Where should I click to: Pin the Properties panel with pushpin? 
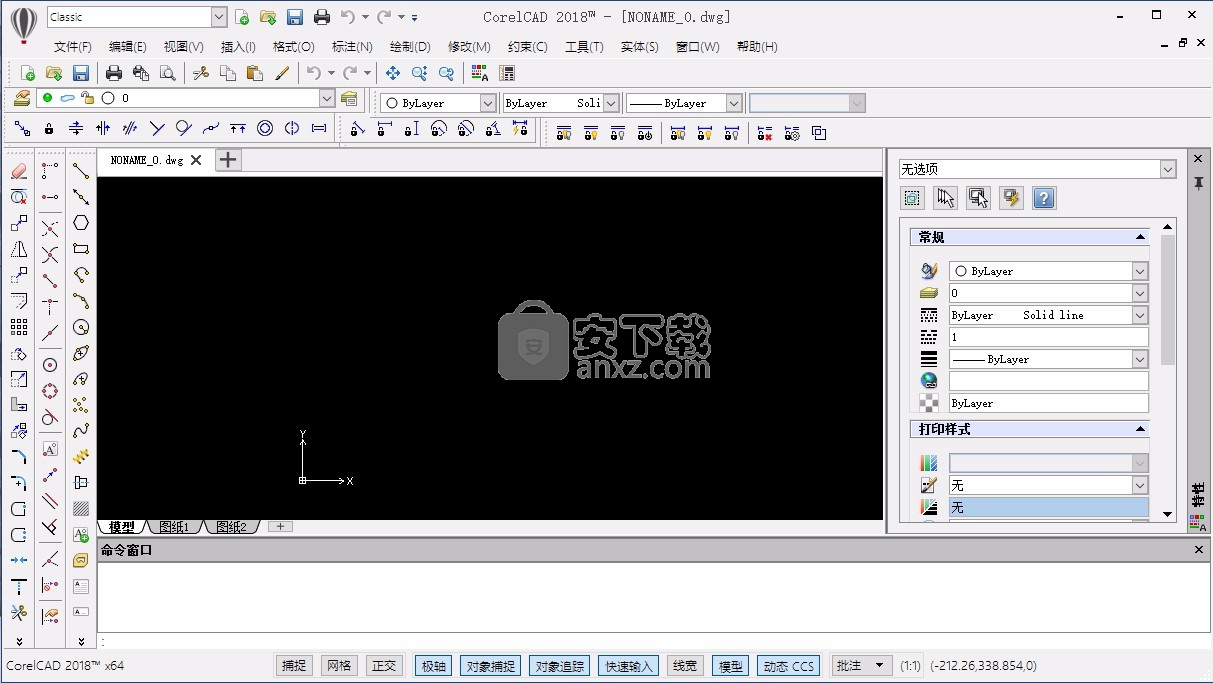pos(1198,183)
